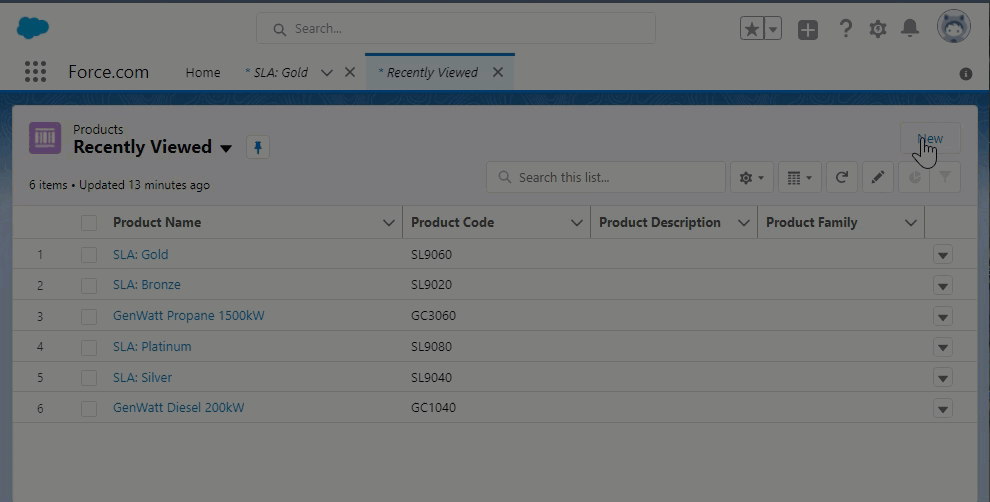Open the App Launcher grid icon

pos(35,72)
